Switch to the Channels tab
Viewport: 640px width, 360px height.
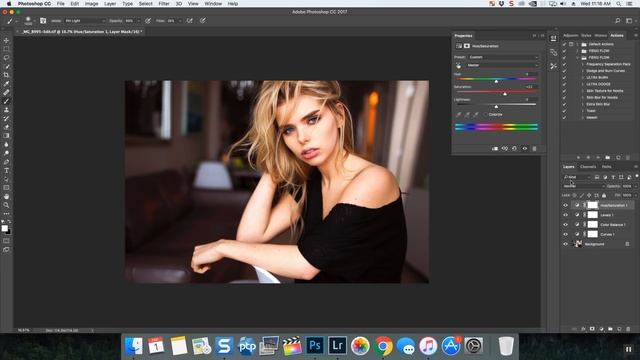click(x=588, y=167)
